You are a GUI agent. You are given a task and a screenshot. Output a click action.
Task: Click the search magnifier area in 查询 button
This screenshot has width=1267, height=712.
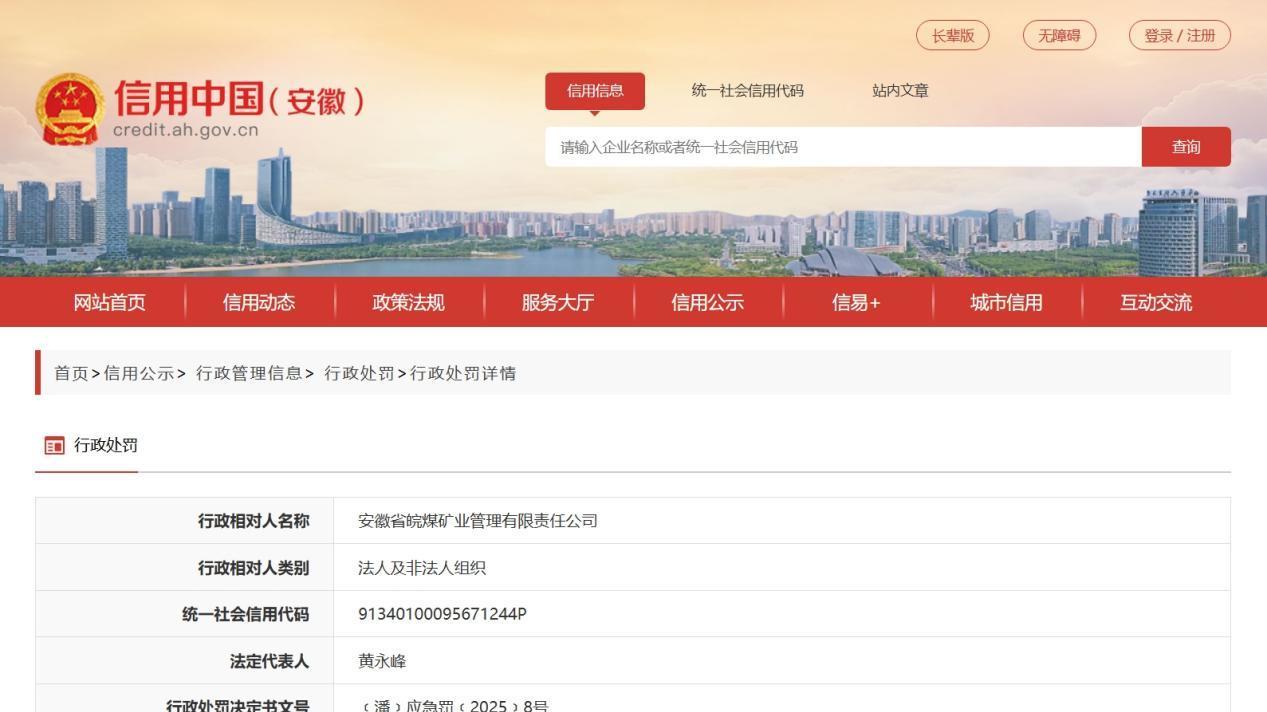pyautogui.click(x=1185, y=146)
